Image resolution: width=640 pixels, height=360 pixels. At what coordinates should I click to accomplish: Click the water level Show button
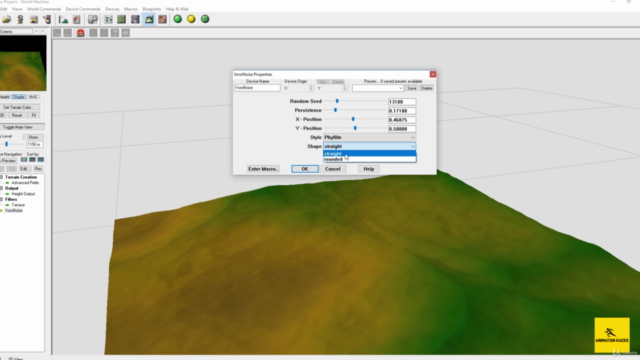(x=33, y=137)
